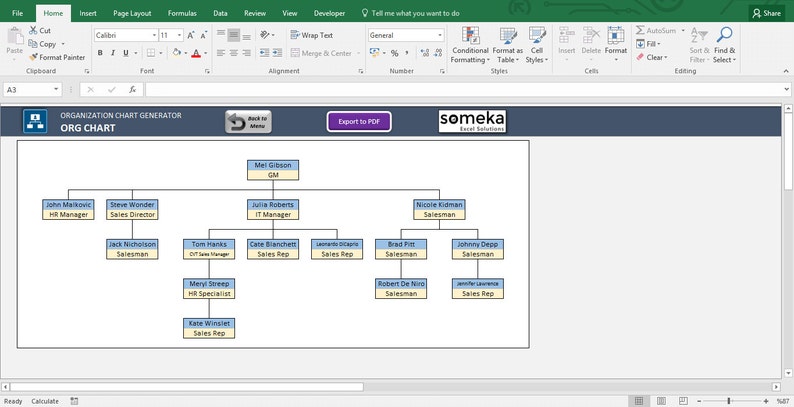Switch to Page Layout view in status bar
The image size is (794, 407).
(661, 401)
